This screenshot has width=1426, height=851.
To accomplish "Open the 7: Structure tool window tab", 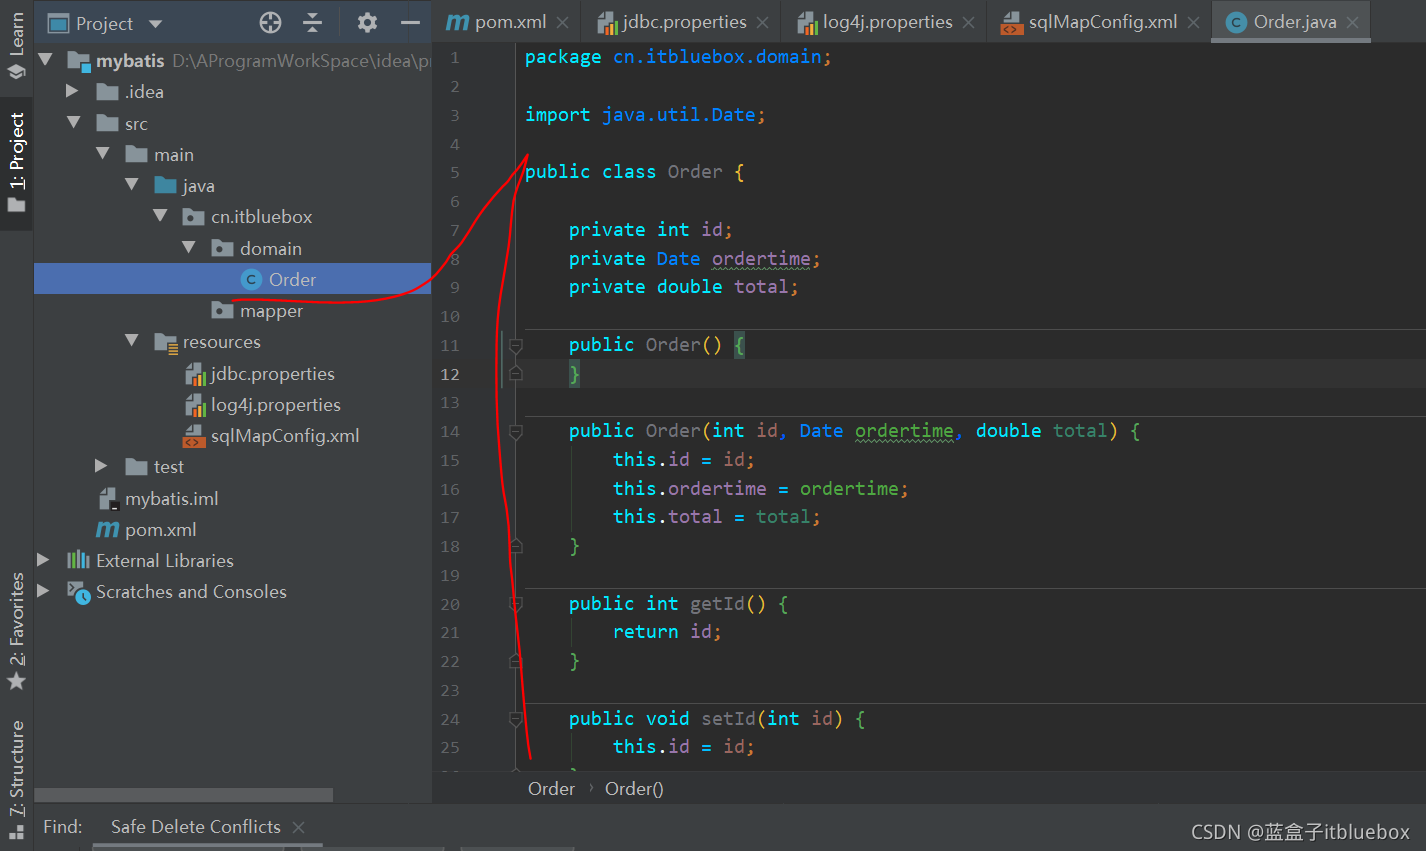I will pyautogui.click(x=16, y=780).
